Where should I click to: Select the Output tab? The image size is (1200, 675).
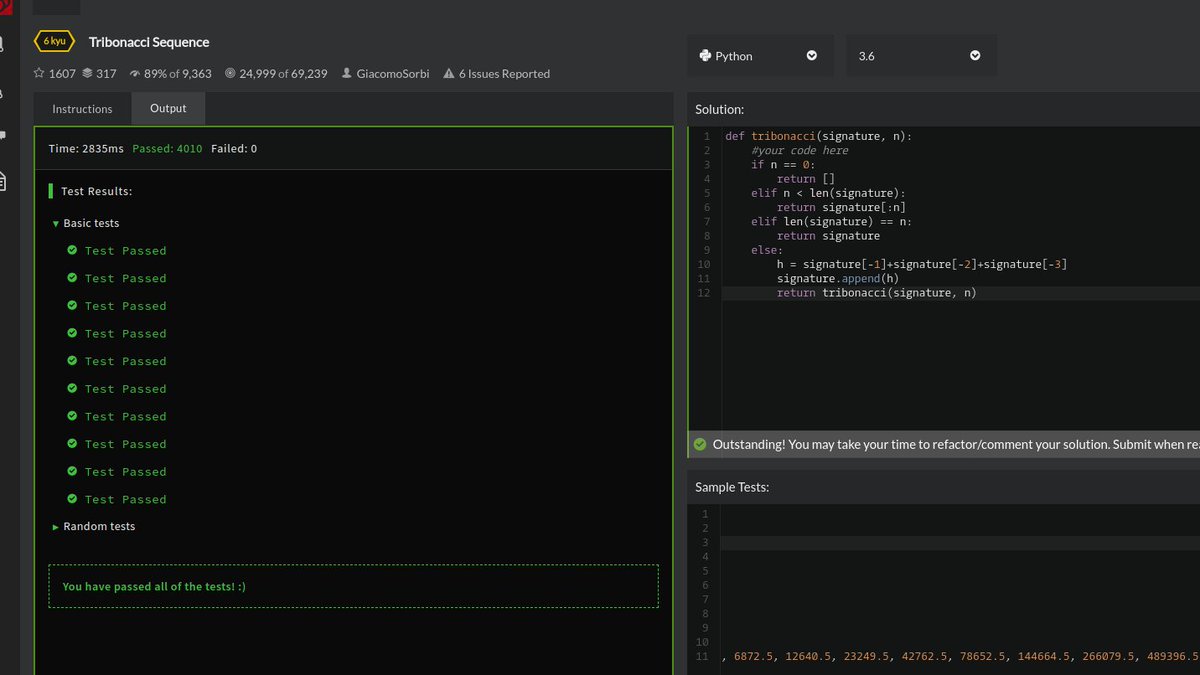pos(168,109)
